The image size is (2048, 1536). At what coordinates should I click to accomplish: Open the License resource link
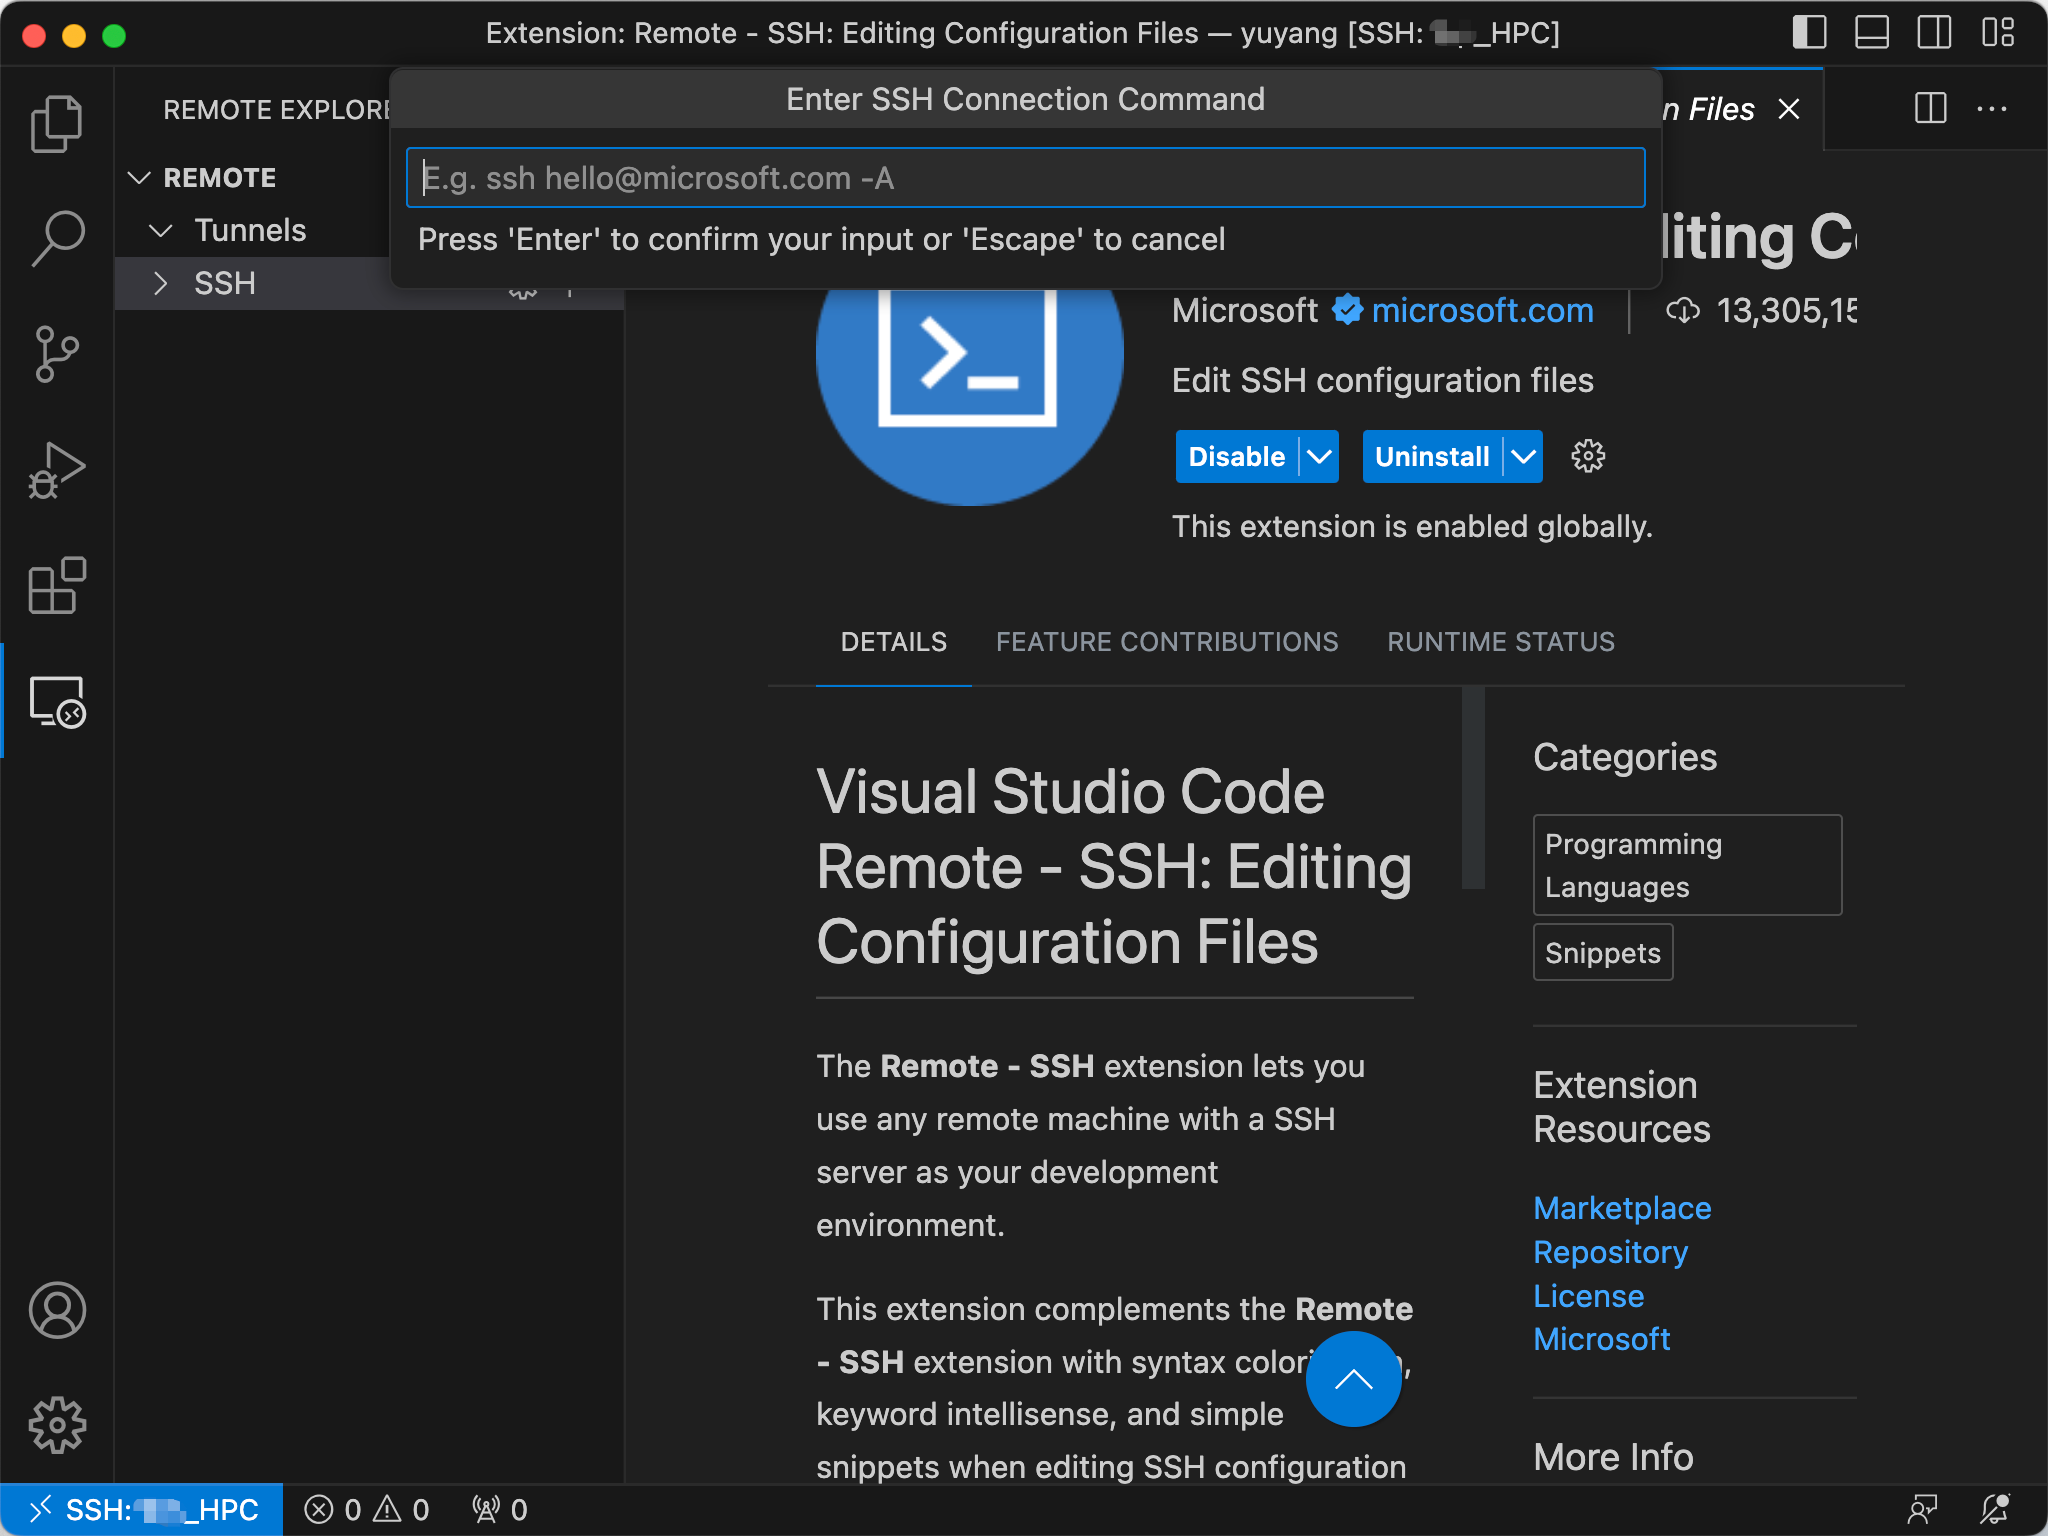point(1589,1296)
